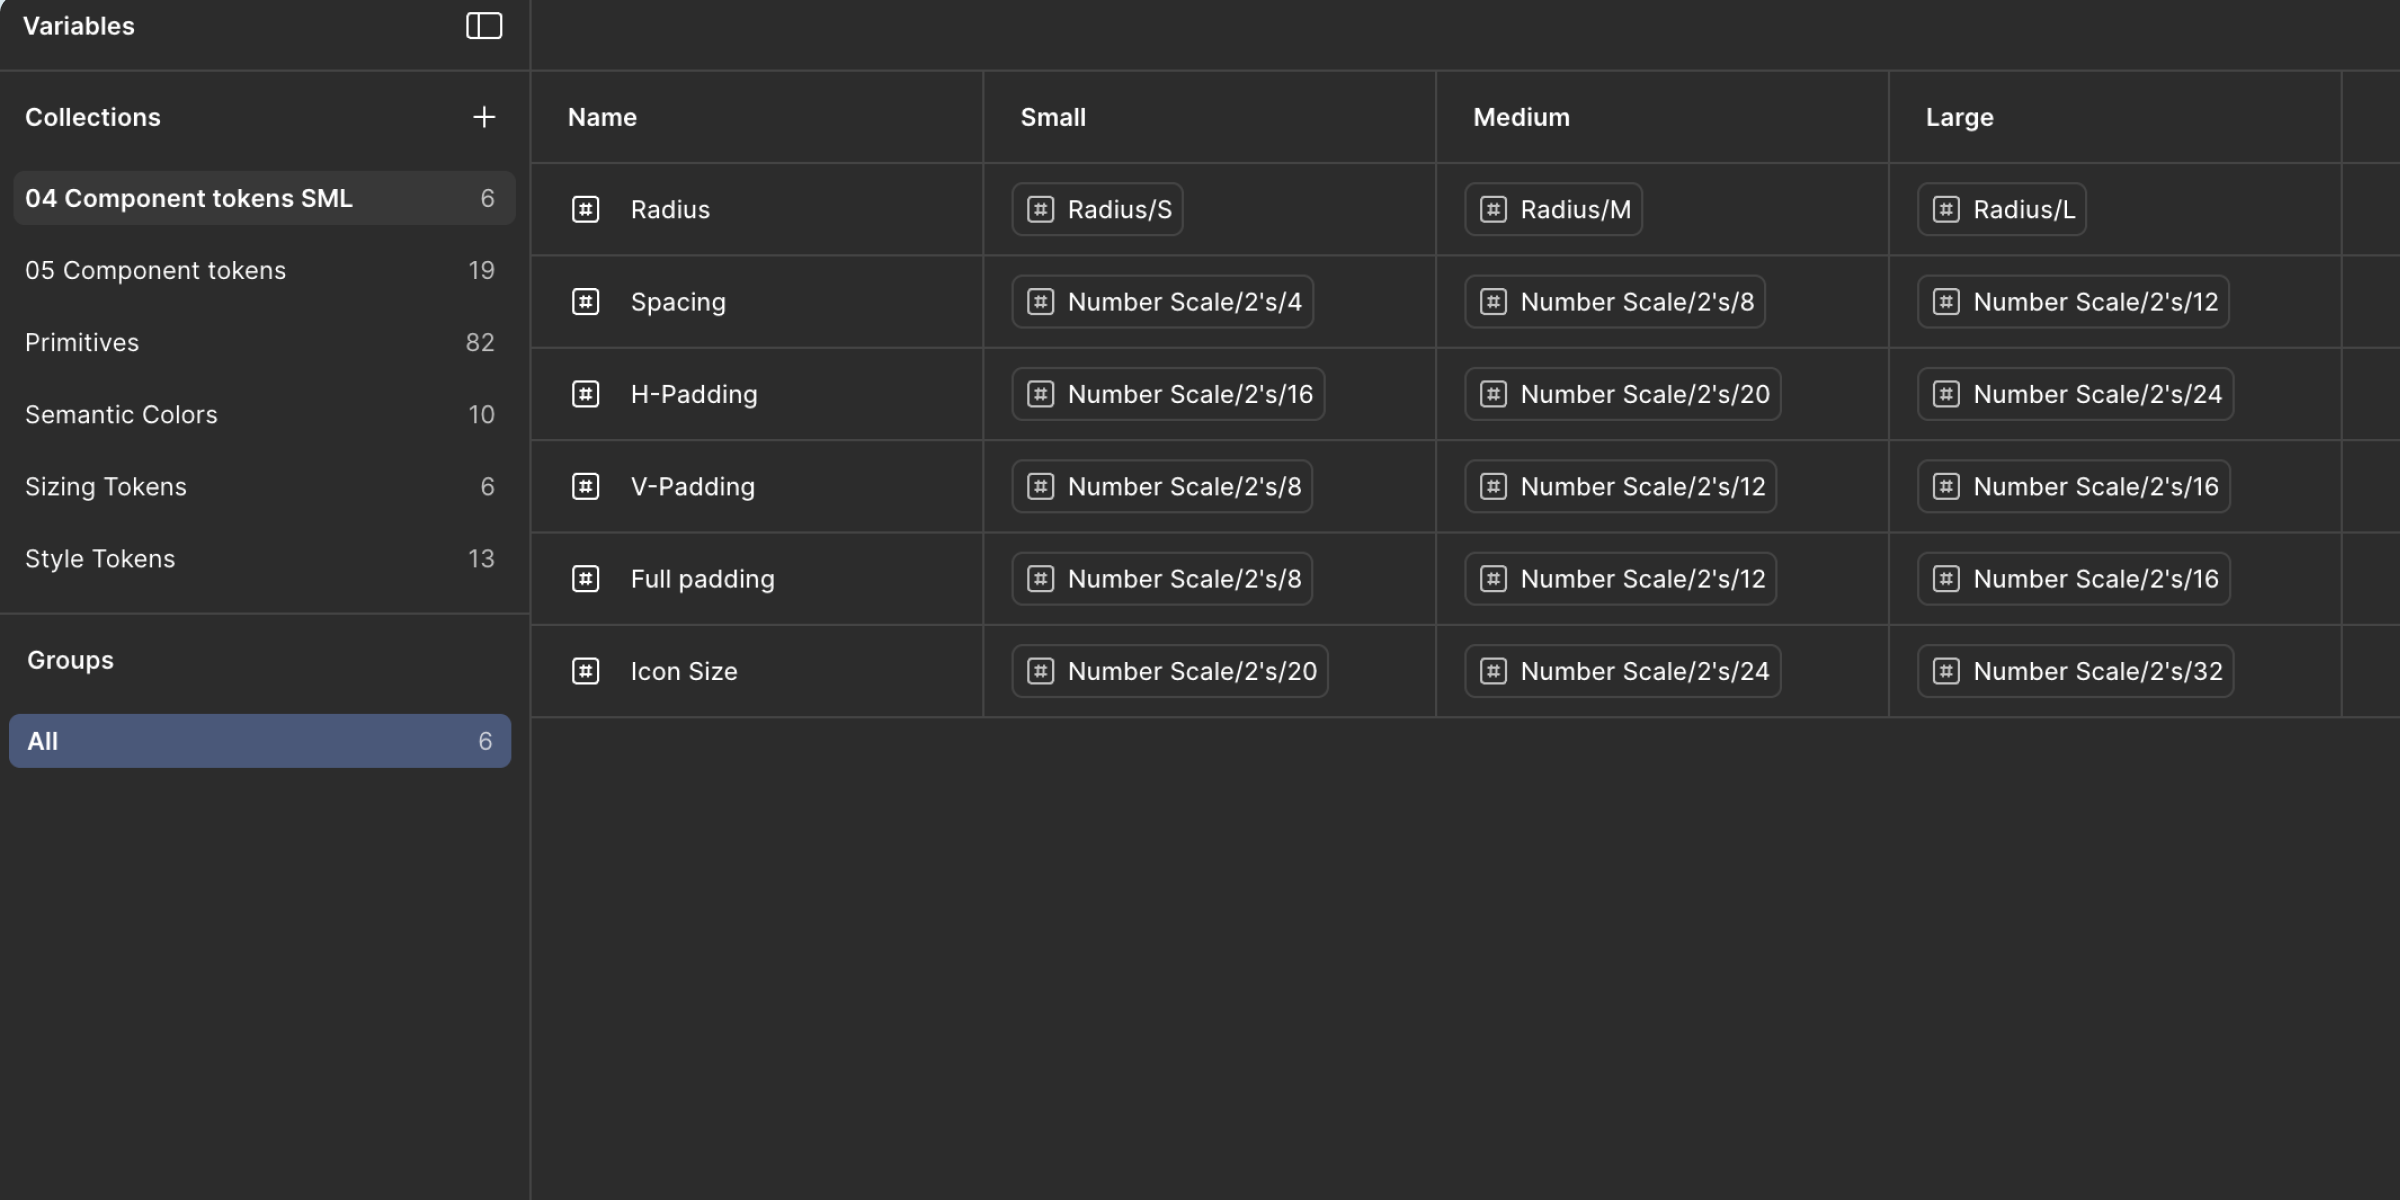
Task: Select the All group
Action: click(x=260, y=741)
